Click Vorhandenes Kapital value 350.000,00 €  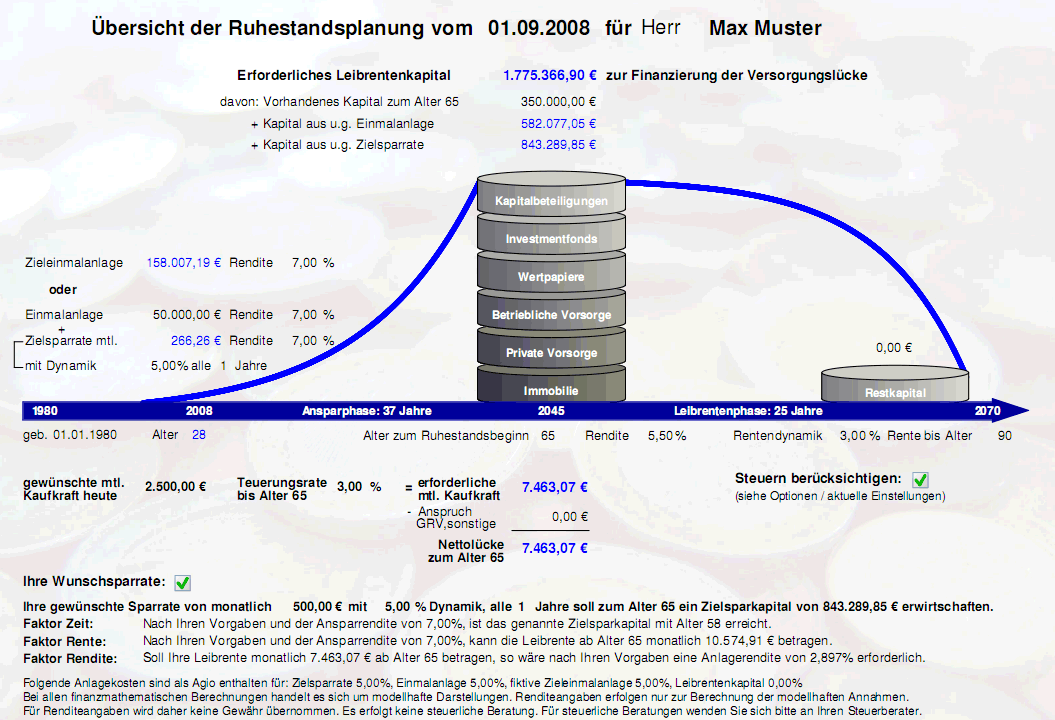(x=558, y=102)
